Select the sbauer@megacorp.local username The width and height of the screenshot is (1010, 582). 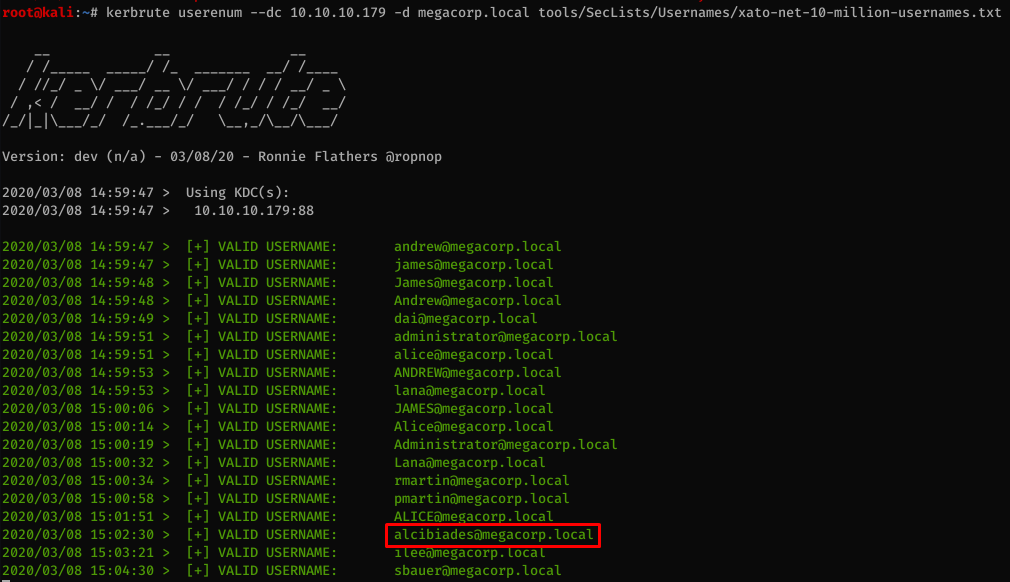pyautogui.click(x=477, y=571)
